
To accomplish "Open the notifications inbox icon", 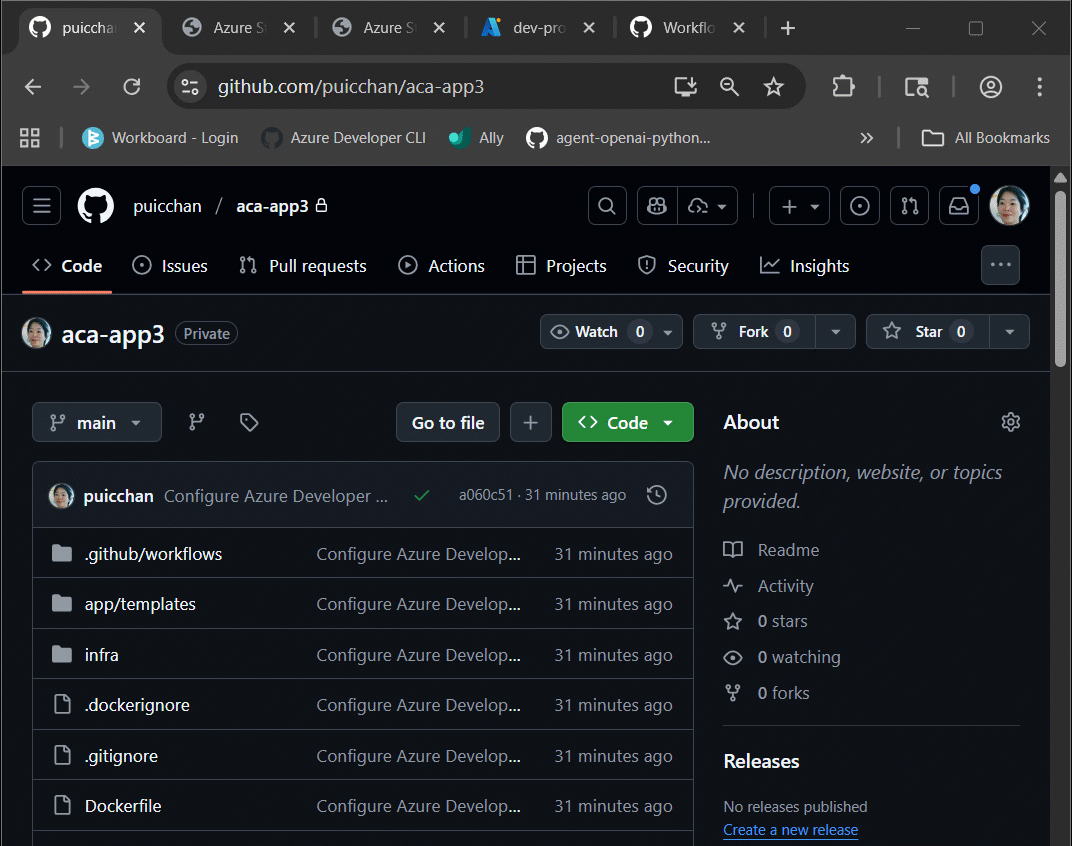I will coord(958,205).
